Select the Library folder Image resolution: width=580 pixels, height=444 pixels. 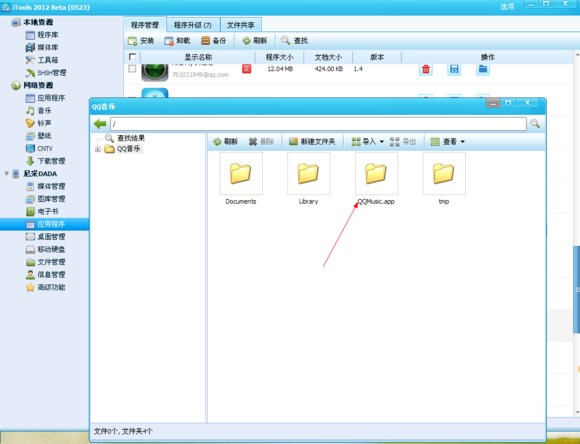pos(308,179)
